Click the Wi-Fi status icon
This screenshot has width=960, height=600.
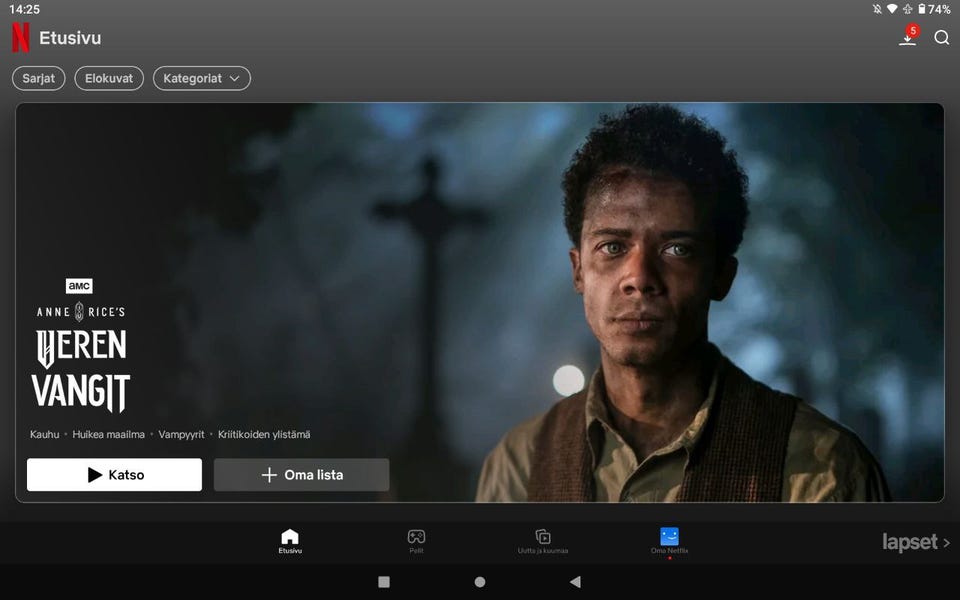coord(892,9)
